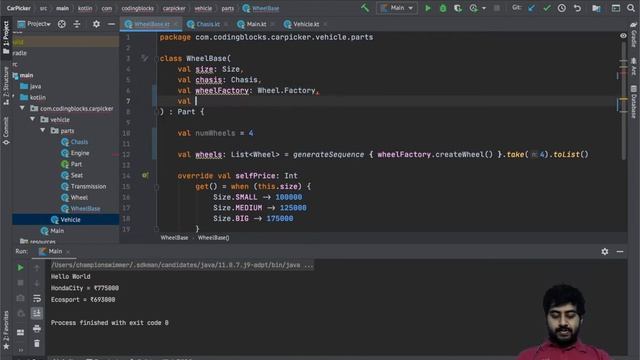The width and height of the screenshot is (640, 360).
Task: Open the Database tool window tab
Action: [634, 102]
